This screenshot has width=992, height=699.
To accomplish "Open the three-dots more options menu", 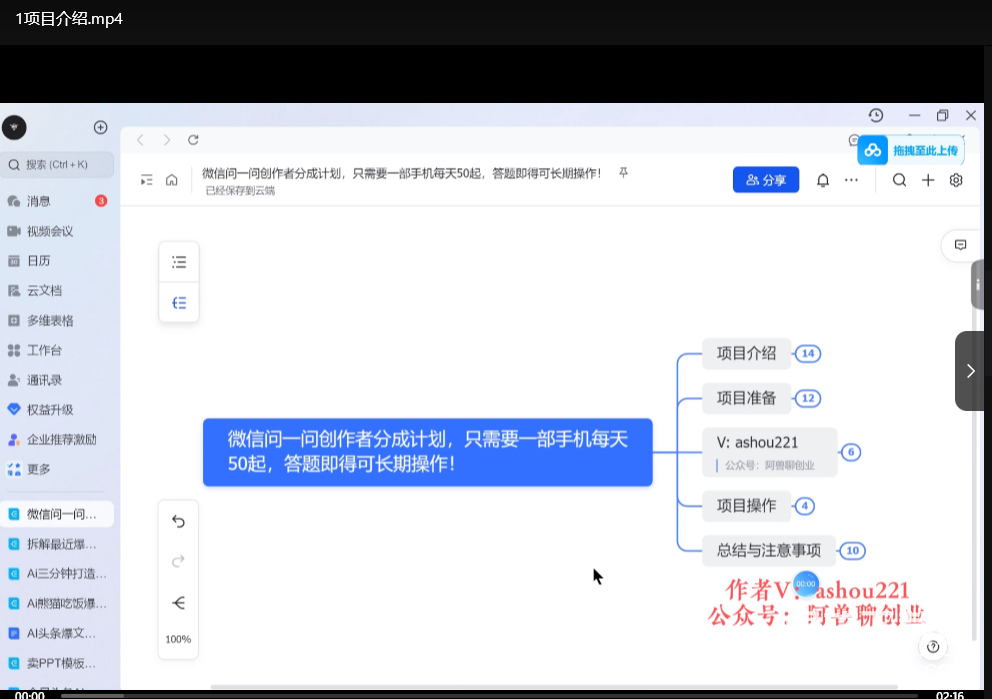I will 852,180.
